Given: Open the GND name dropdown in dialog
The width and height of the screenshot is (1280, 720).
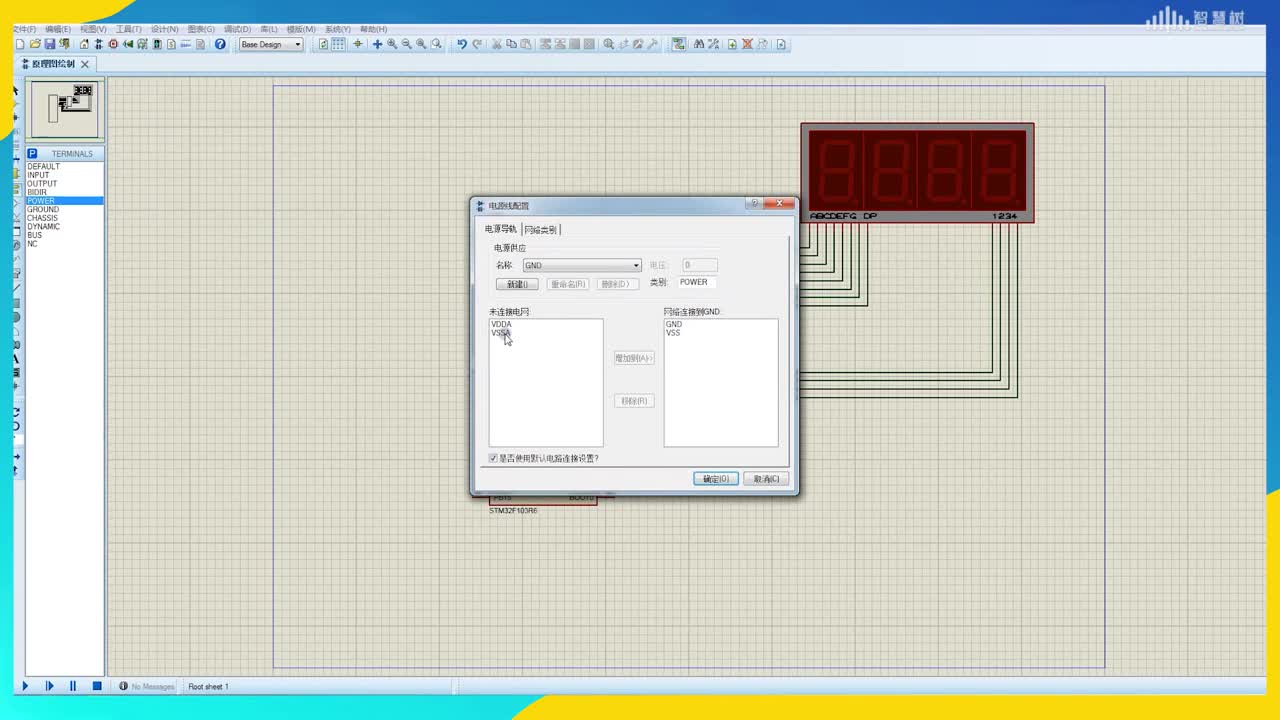Looking at the screenshot, I should click(x=582, y=265).
